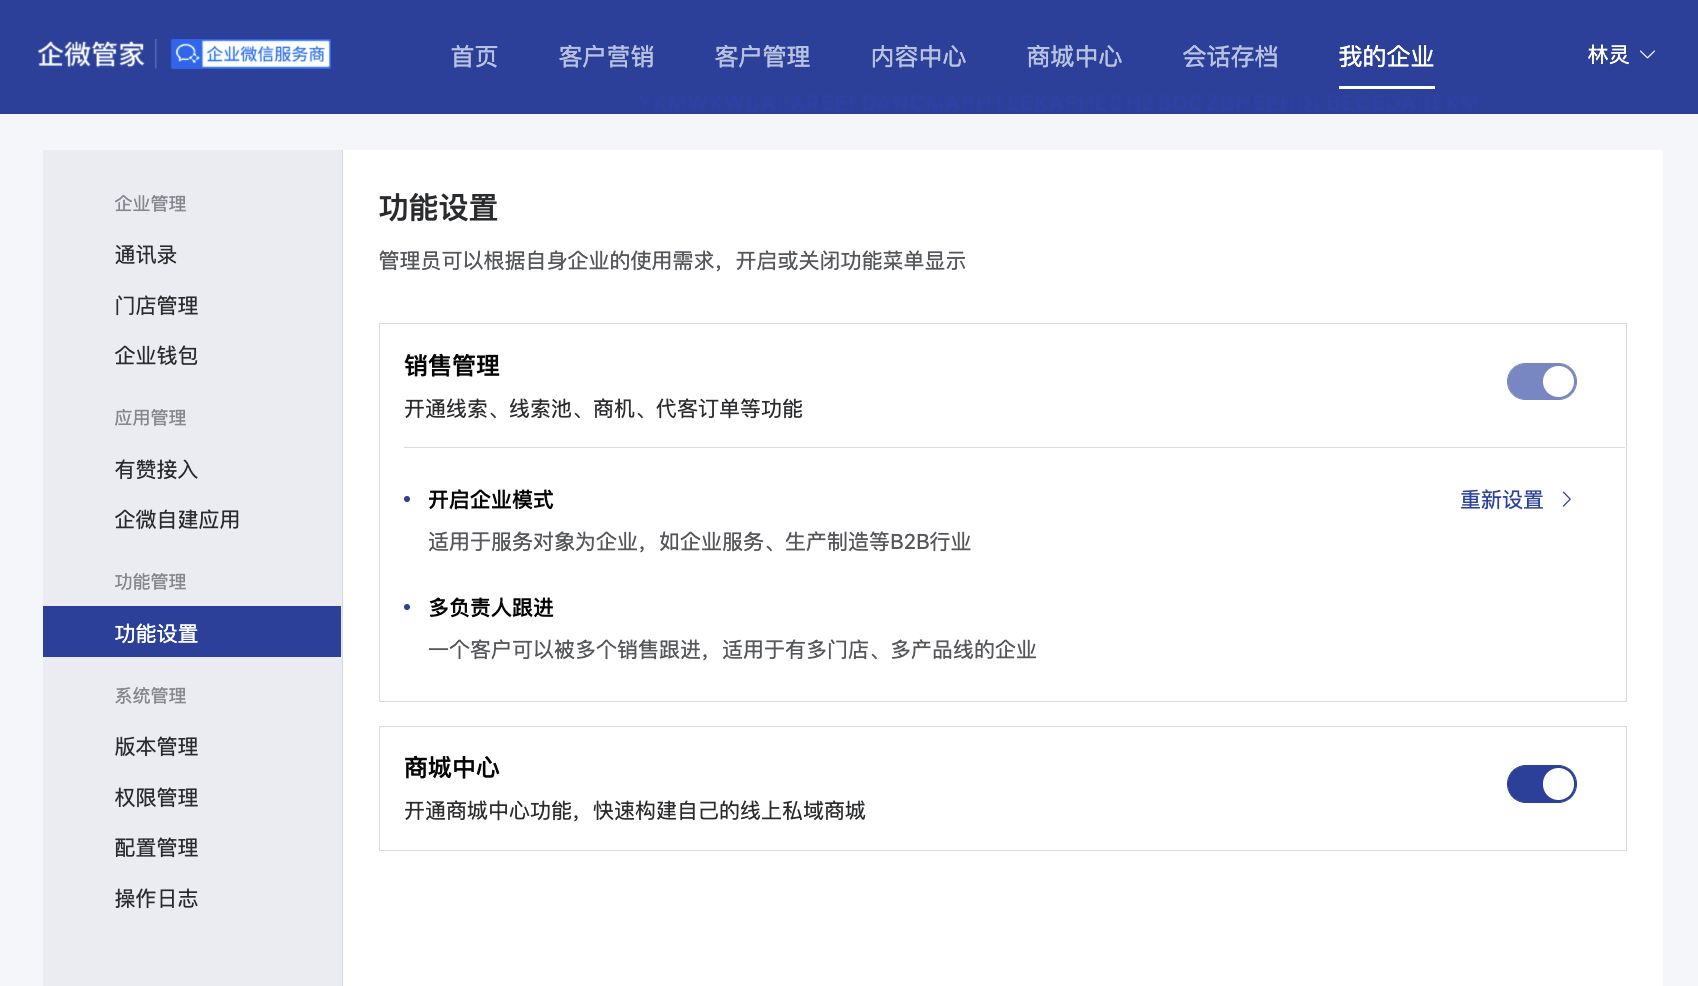This screenshot has height=986, width=1698.
Task: Open 版本管理 in the sidebar
Action: (x=156, y=746)
